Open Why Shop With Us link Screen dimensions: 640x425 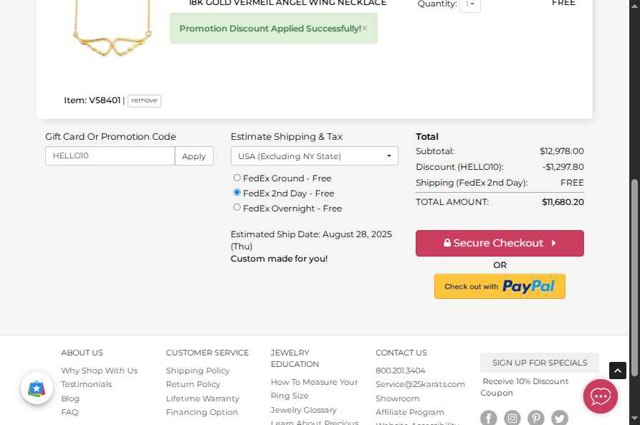99,371
